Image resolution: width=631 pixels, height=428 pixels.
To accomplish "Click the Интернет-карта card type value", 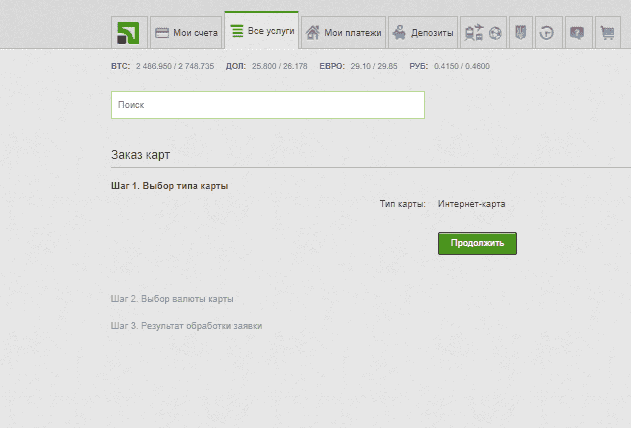I will [471, 204].
